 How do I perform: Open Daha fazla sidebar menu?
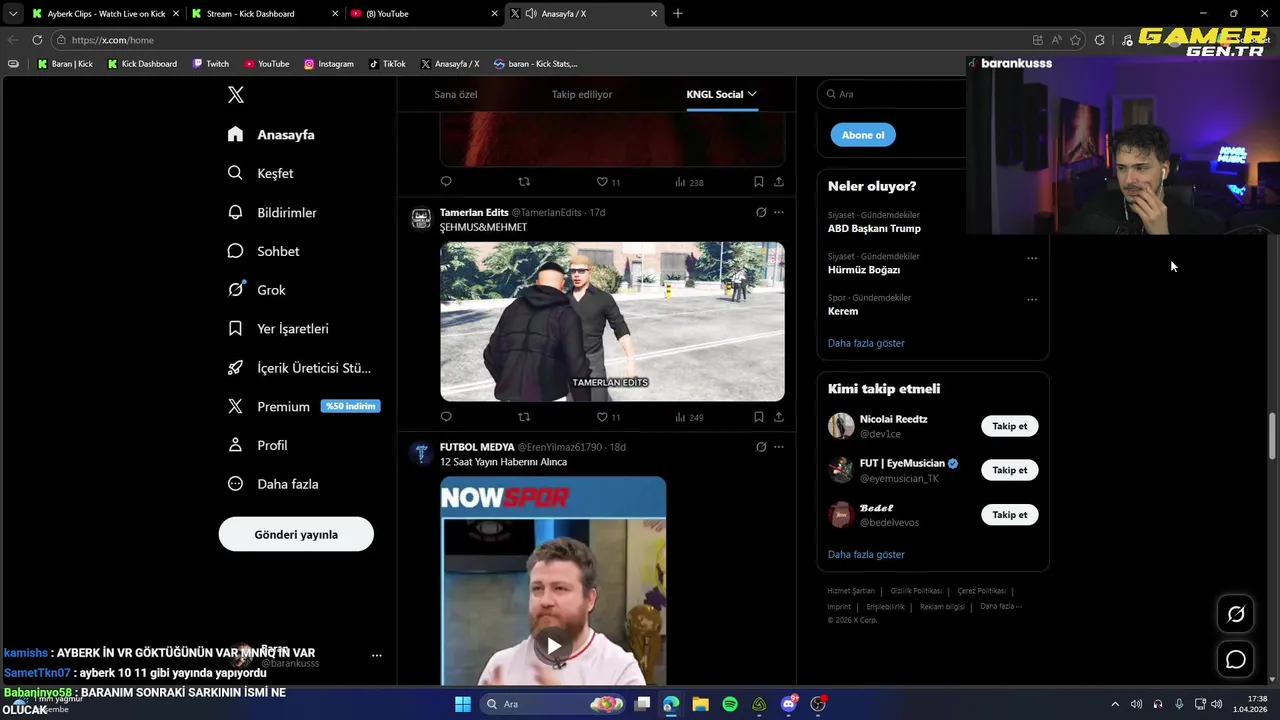(273, 484)
